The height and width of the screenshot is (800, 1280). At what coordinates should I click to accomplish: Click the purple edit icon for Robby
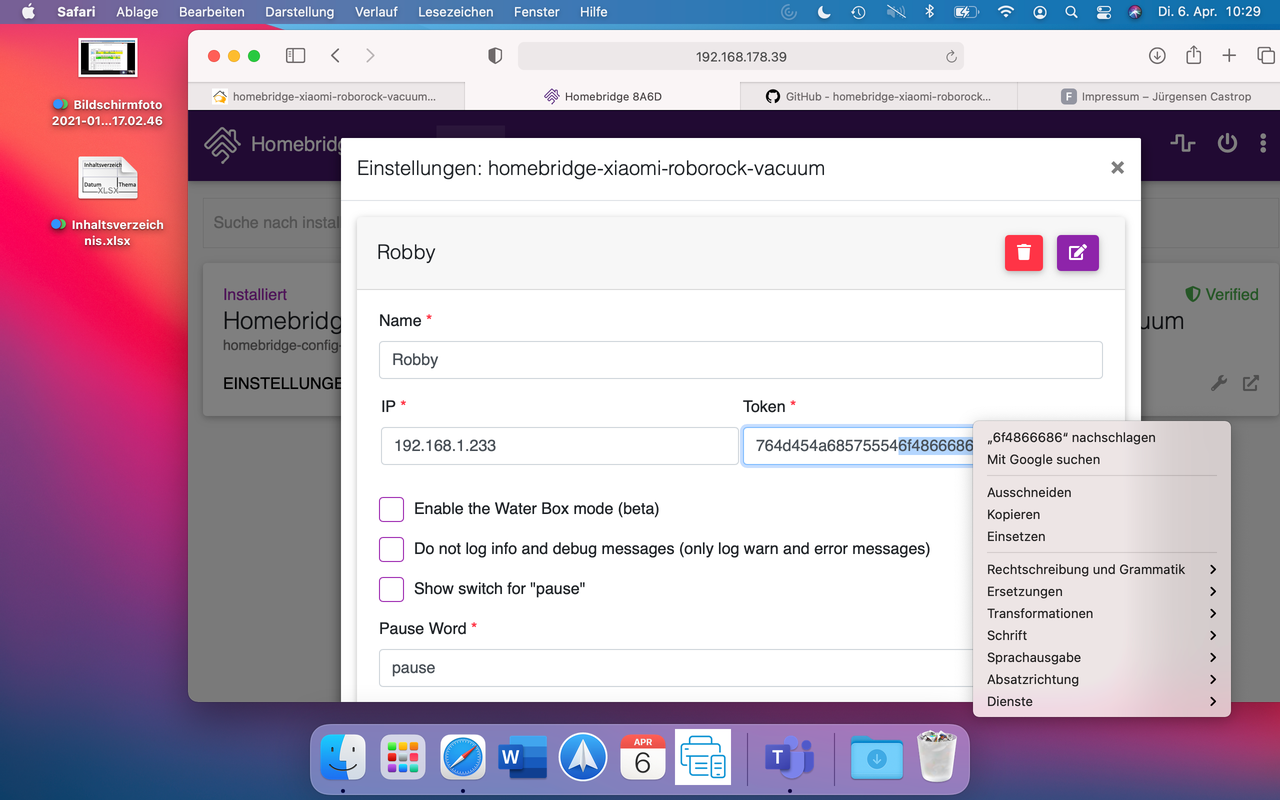pos(1077,253)
